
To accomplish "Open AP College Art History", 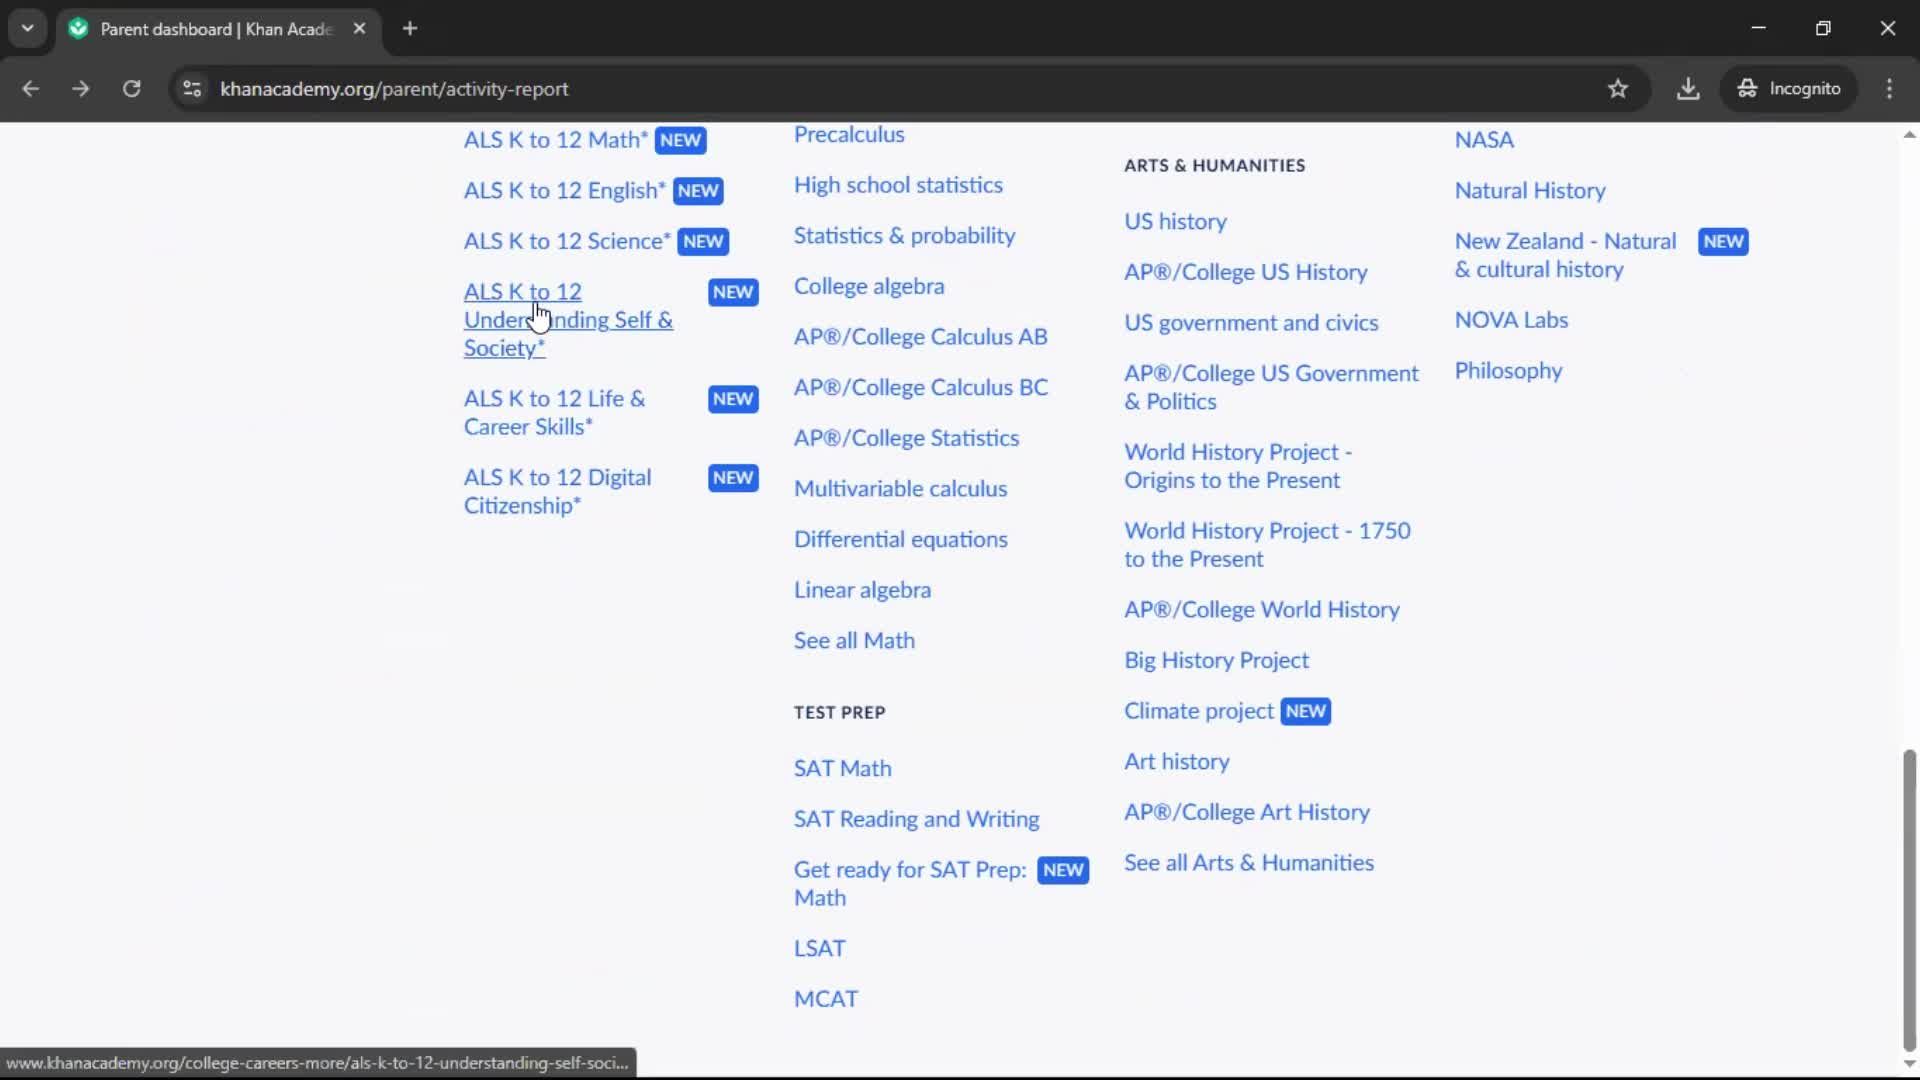I will [x=1247, y=813].
